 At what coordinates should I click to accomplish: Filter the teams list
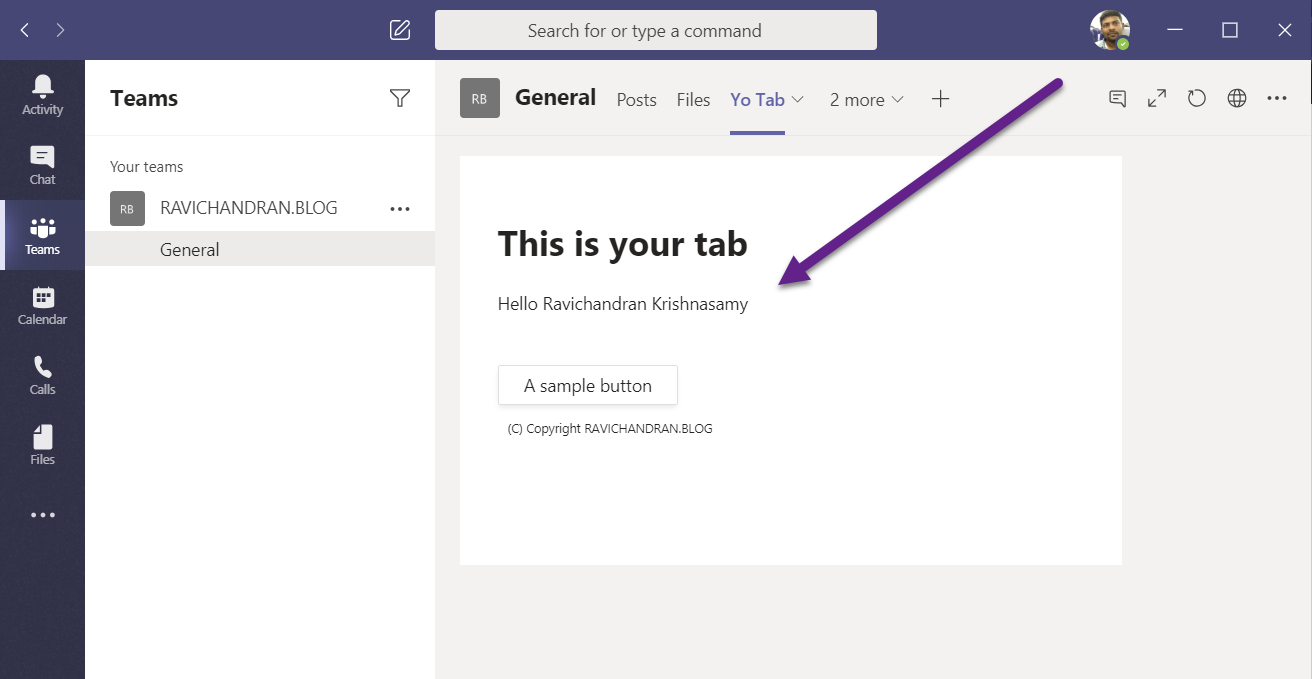coord(400,98)
